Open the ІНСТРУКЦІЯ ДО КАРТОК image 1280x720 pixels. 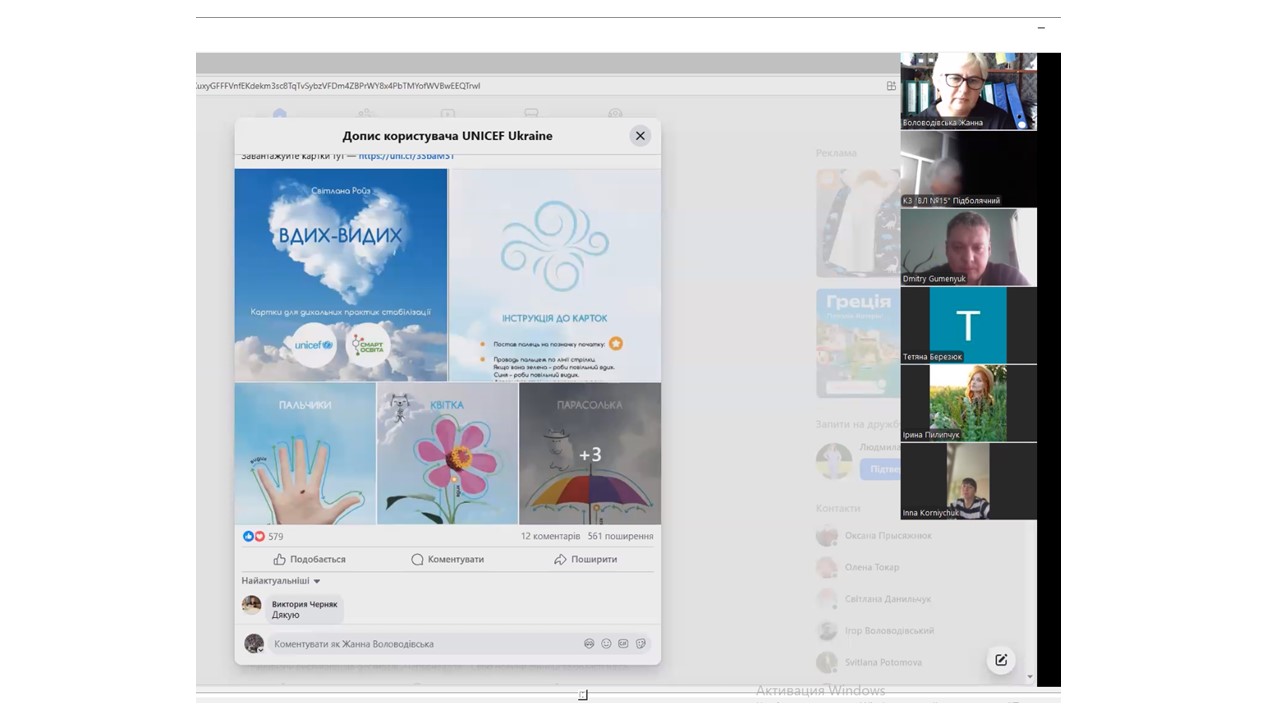pos(555,274)
